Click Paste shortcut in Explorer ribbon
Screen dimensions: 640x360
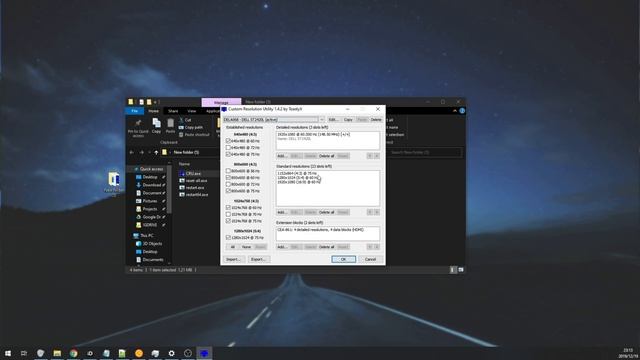click(194, 135)
